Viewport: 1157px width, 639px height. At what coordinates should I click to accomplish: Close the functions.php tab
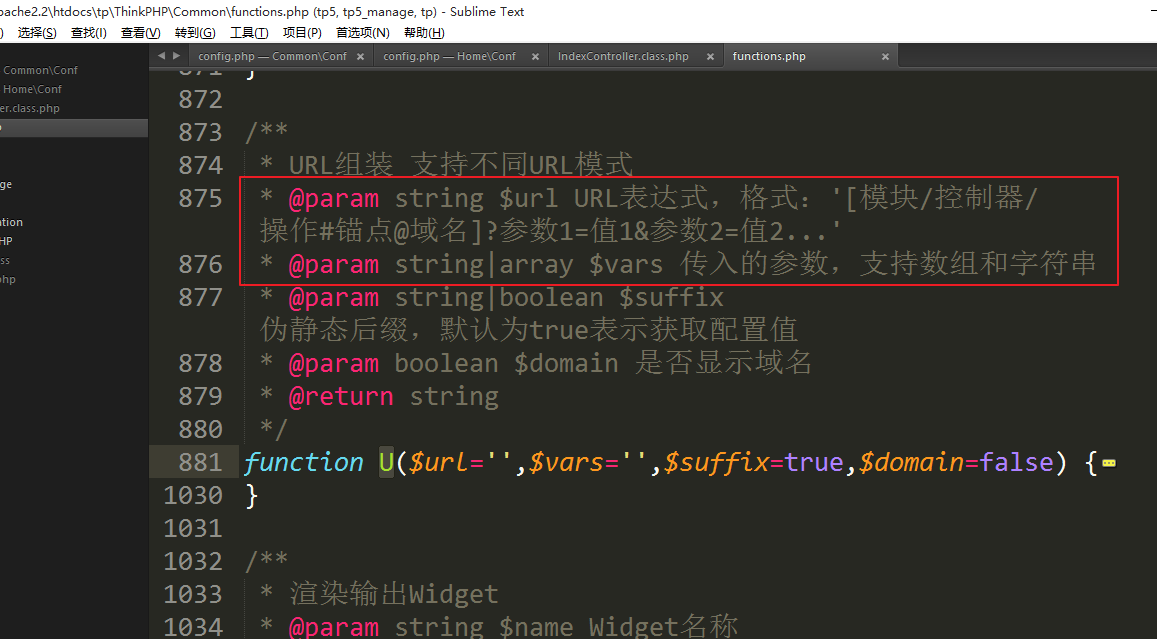coord(884,57)
